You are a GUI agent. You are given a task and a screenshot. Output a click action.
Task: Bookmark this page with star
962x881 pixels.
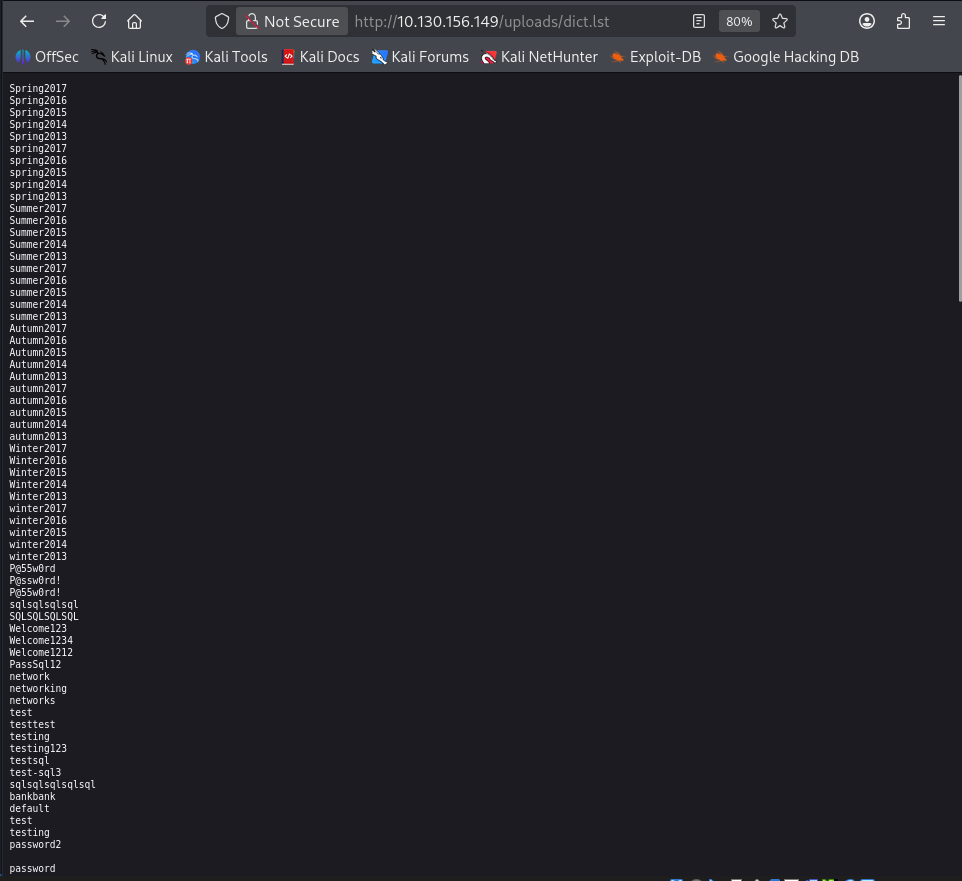tap(780, 21)
